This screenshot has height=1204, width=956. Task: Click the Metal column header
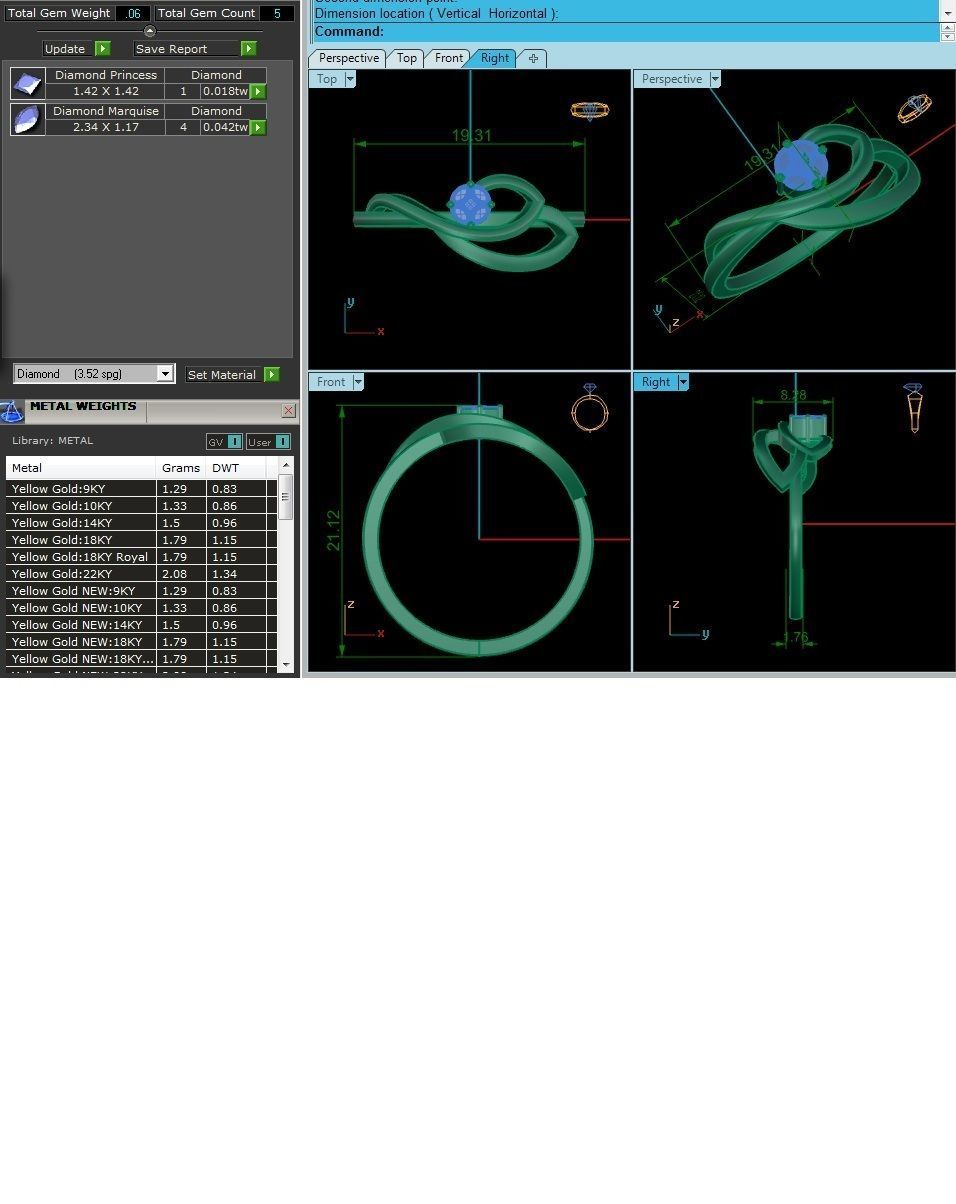pos(81,468)
